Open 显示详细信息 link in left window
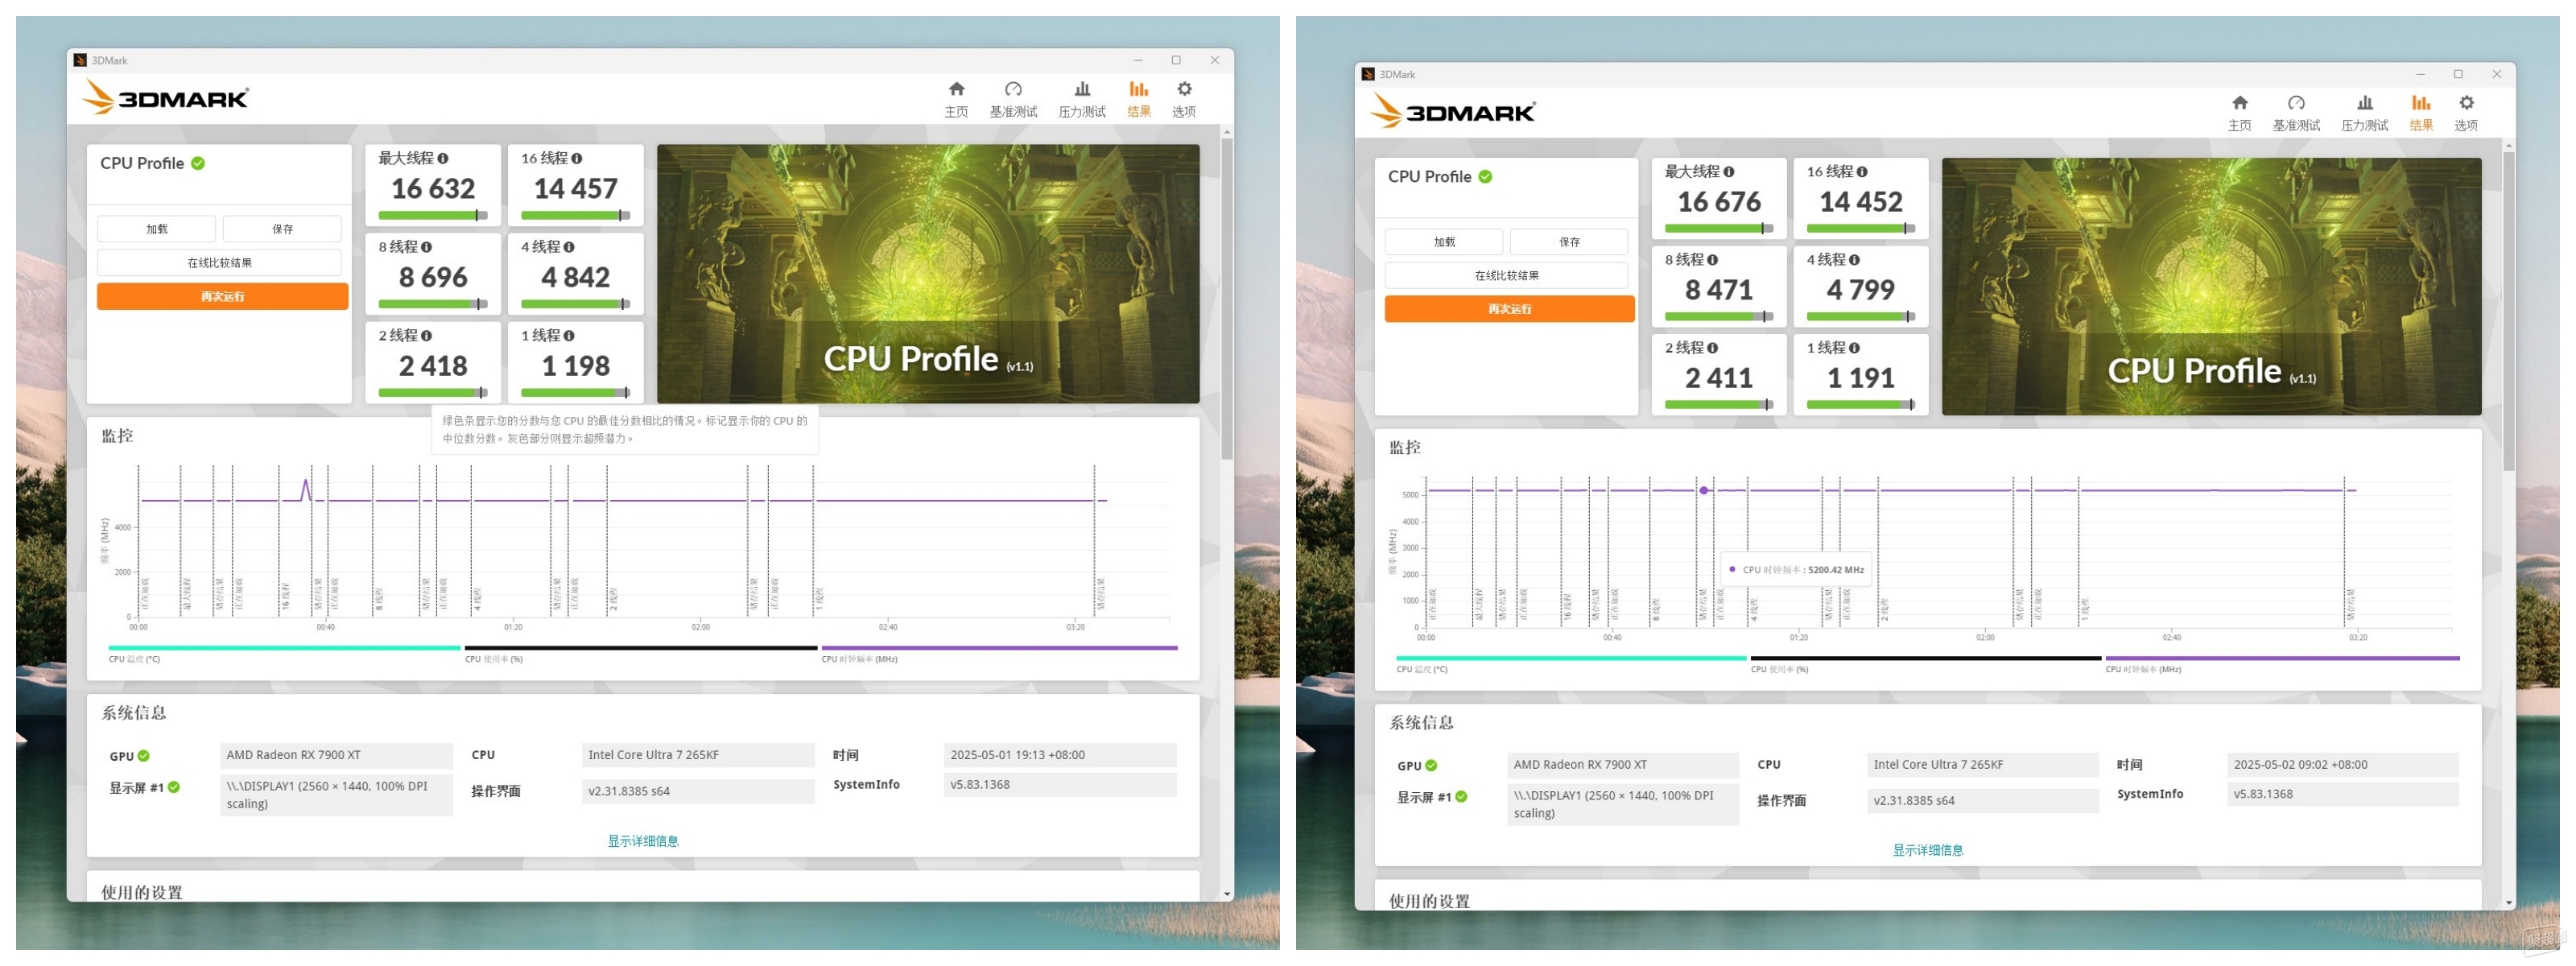 643,842
